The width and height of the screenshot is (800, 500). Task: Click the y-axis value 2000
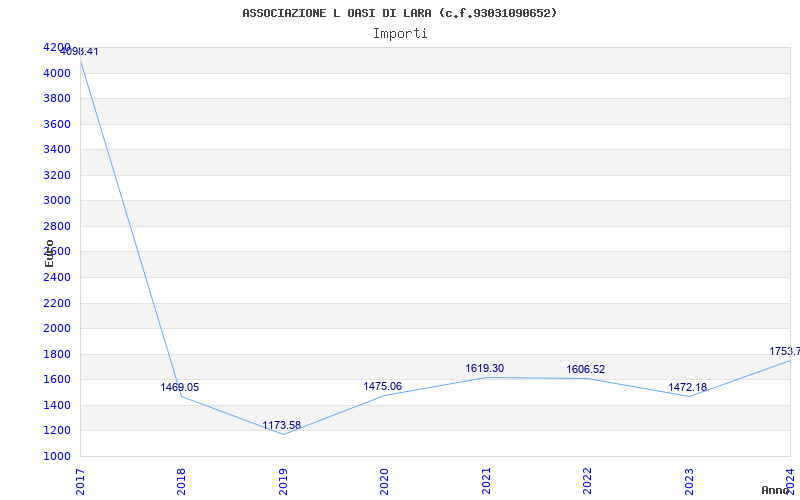pyautogui.click(x=57, y=329)
